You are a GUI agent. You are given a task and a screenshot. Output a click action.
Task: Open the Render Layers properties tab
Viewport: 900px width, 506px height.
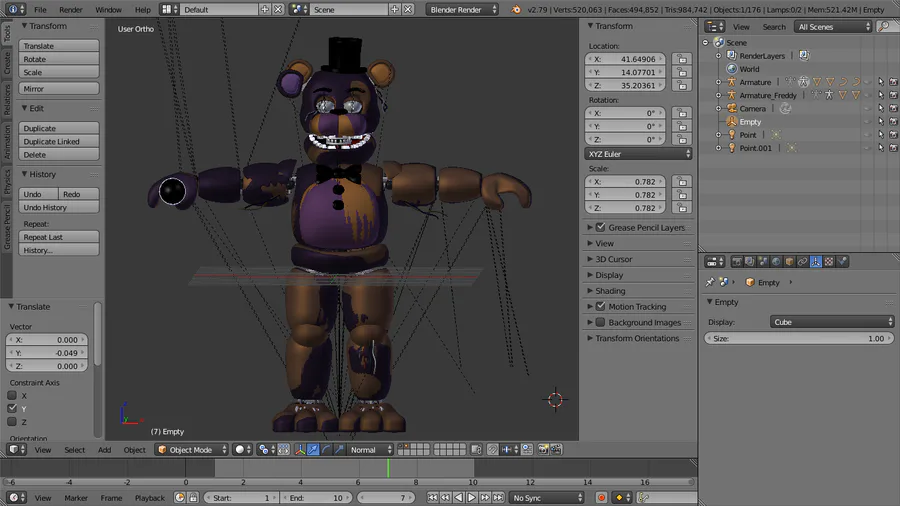click(750, 262)
